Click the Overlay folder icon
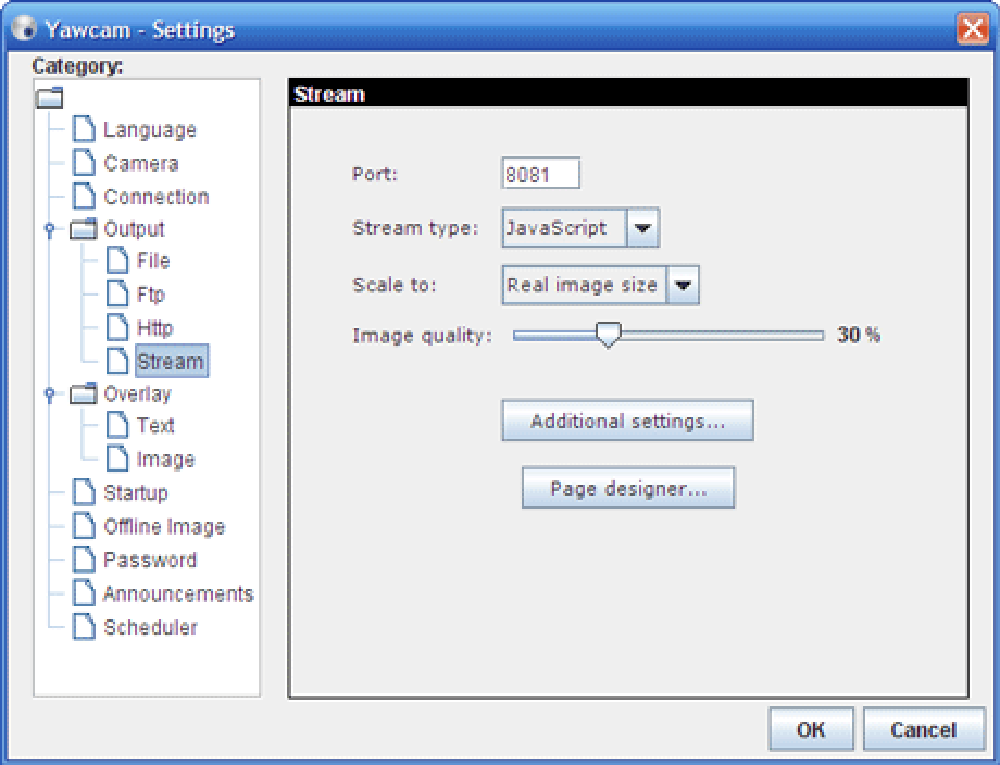 [x=84, y=394]
